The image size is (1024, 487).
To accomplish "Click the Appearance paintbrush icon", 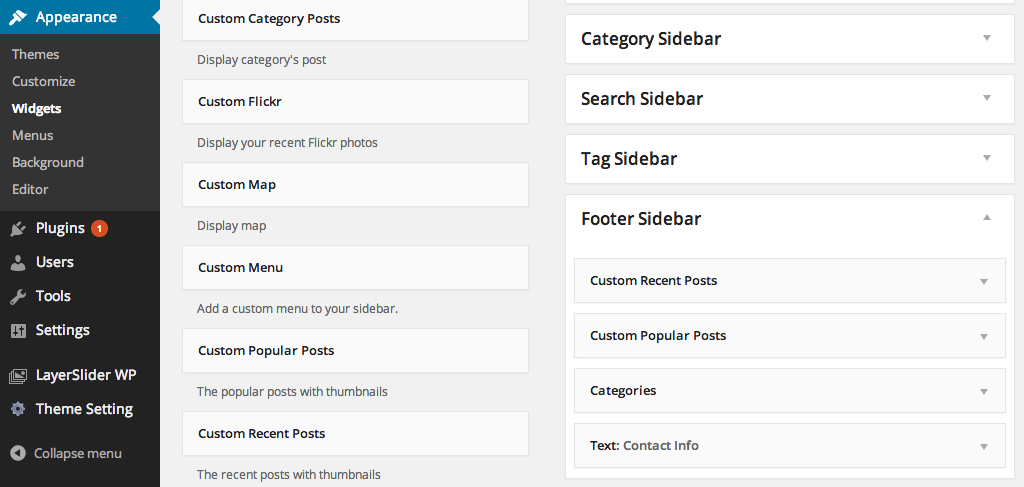I will 18,17.
